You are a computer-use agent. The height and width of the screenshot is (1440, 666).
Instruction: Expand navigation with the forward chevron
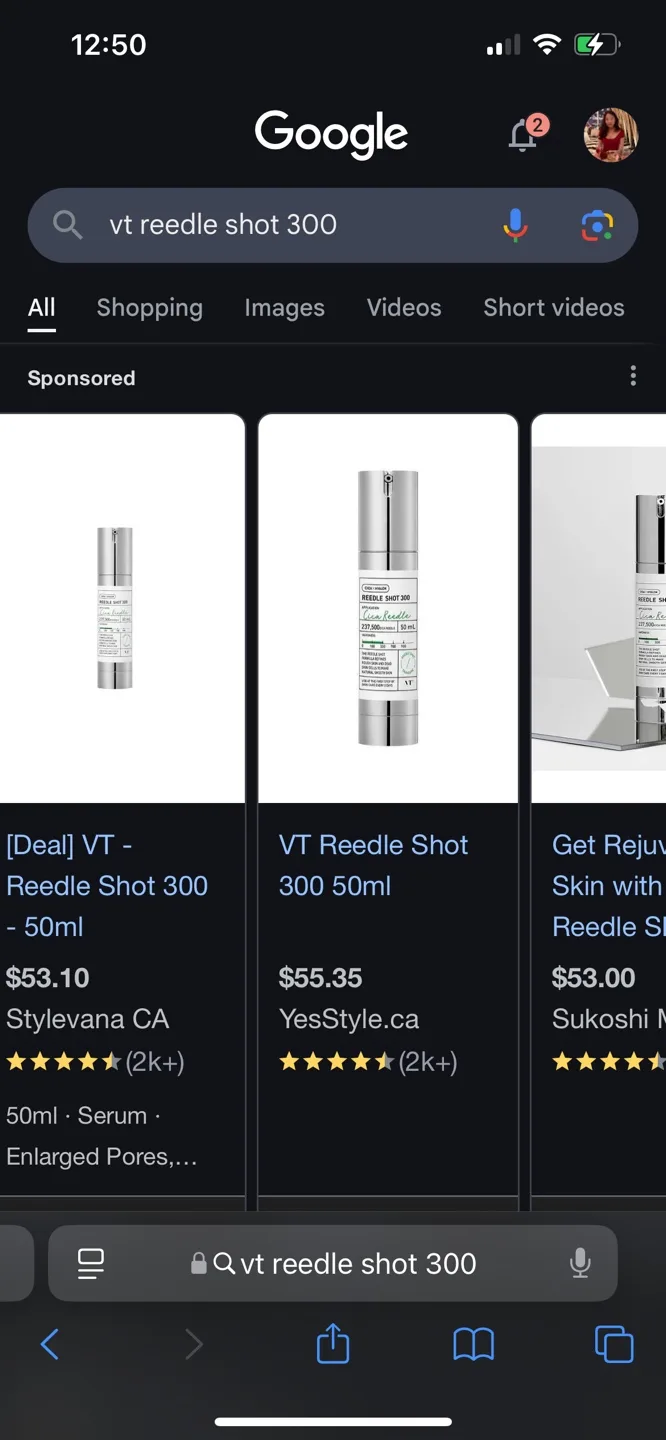[x=194, y=1345]
